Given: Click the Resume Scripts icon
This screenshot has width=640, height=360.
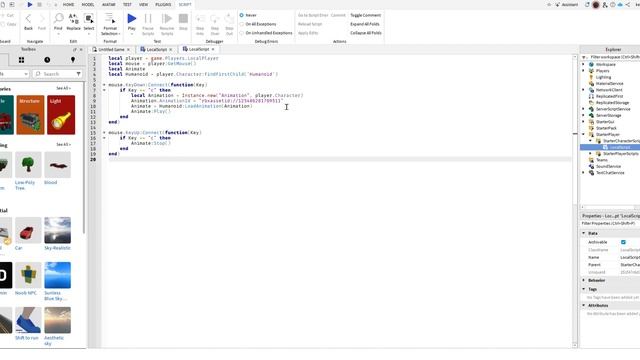Looking at the screenshot, I should [167, 18].
